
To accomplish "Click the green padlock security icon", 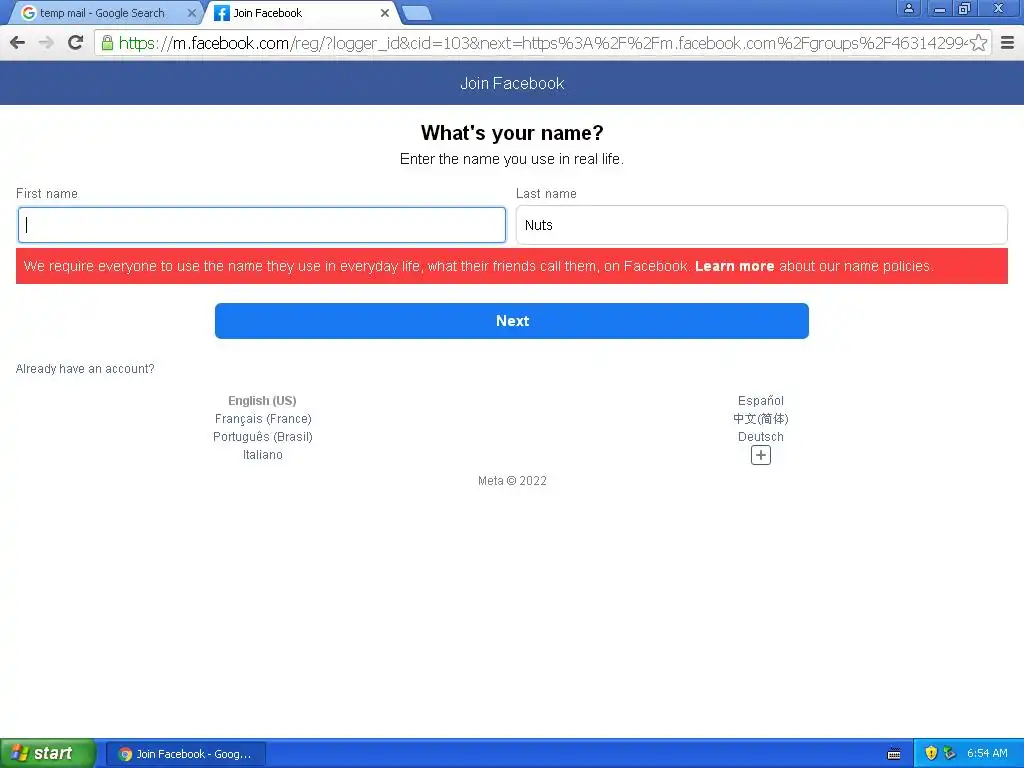I will (x=107, y=43).
